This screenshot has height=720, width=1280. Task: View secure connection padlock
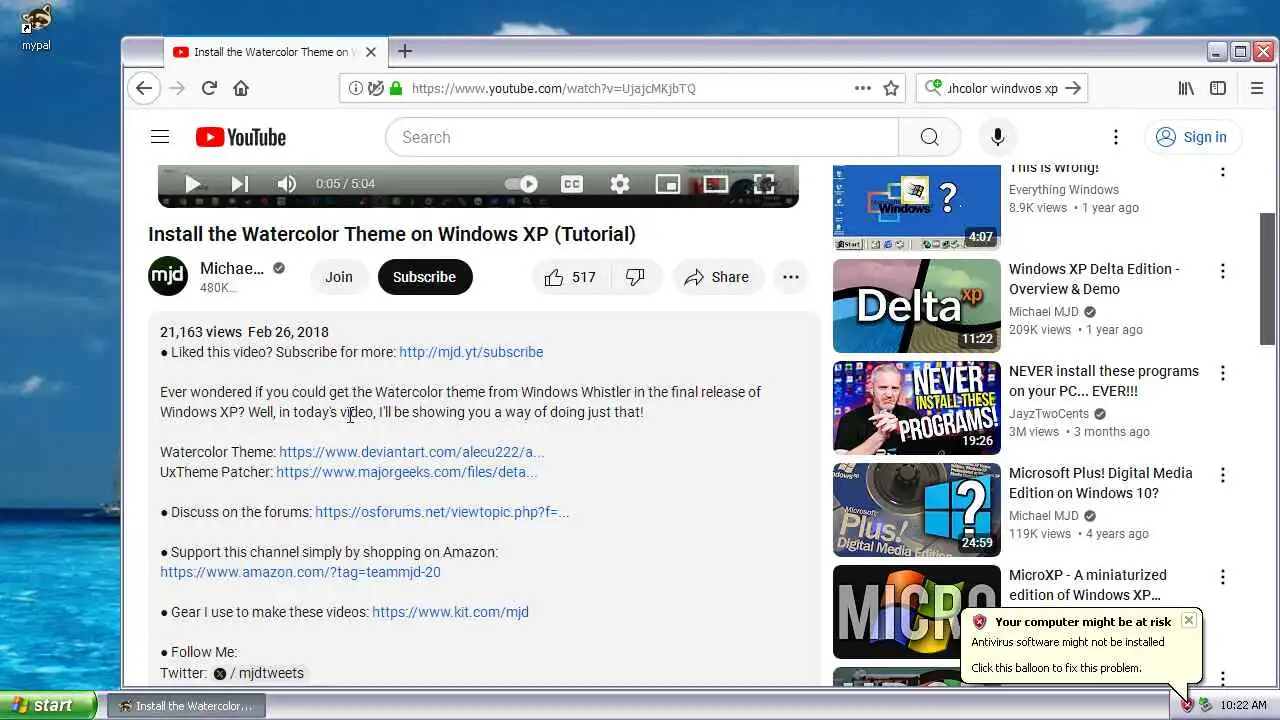tap(396, 88)
